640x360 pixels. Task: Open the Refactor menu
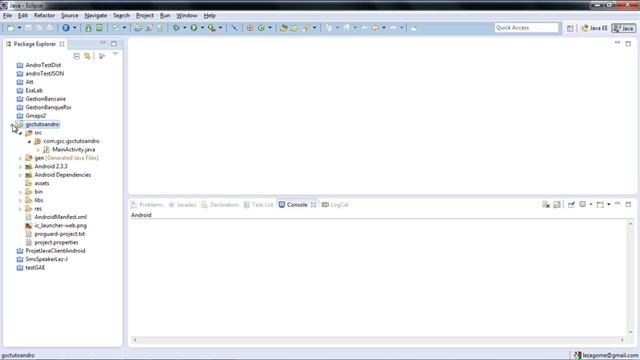[x=44, y=16]
